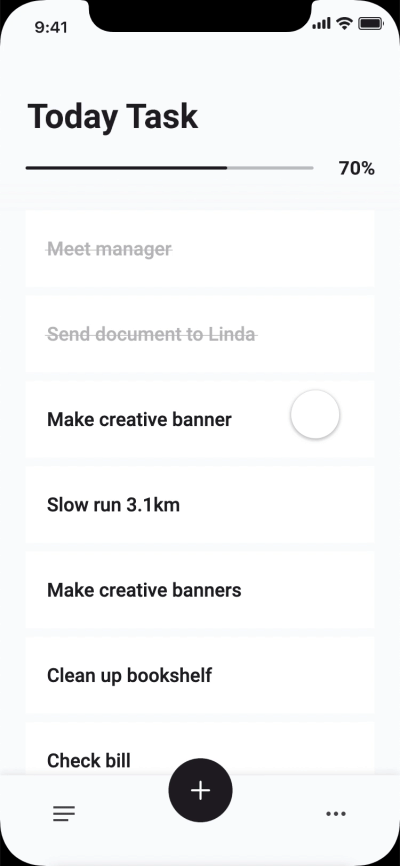Image resolution: width=400 pixels, height=866 pixels.
Task: Mark Slow run 3.1km as done
Action: 200,504
